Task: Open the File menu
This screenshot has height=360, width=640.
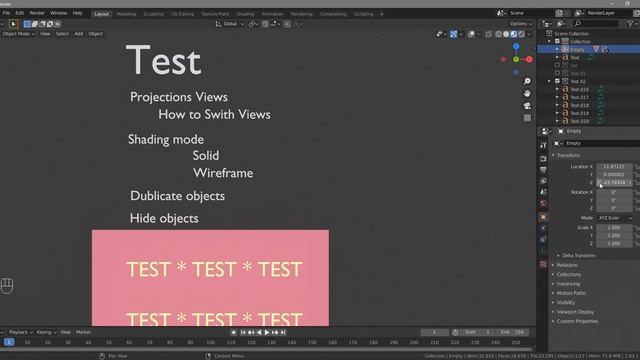Action: [x=6, y=13]
